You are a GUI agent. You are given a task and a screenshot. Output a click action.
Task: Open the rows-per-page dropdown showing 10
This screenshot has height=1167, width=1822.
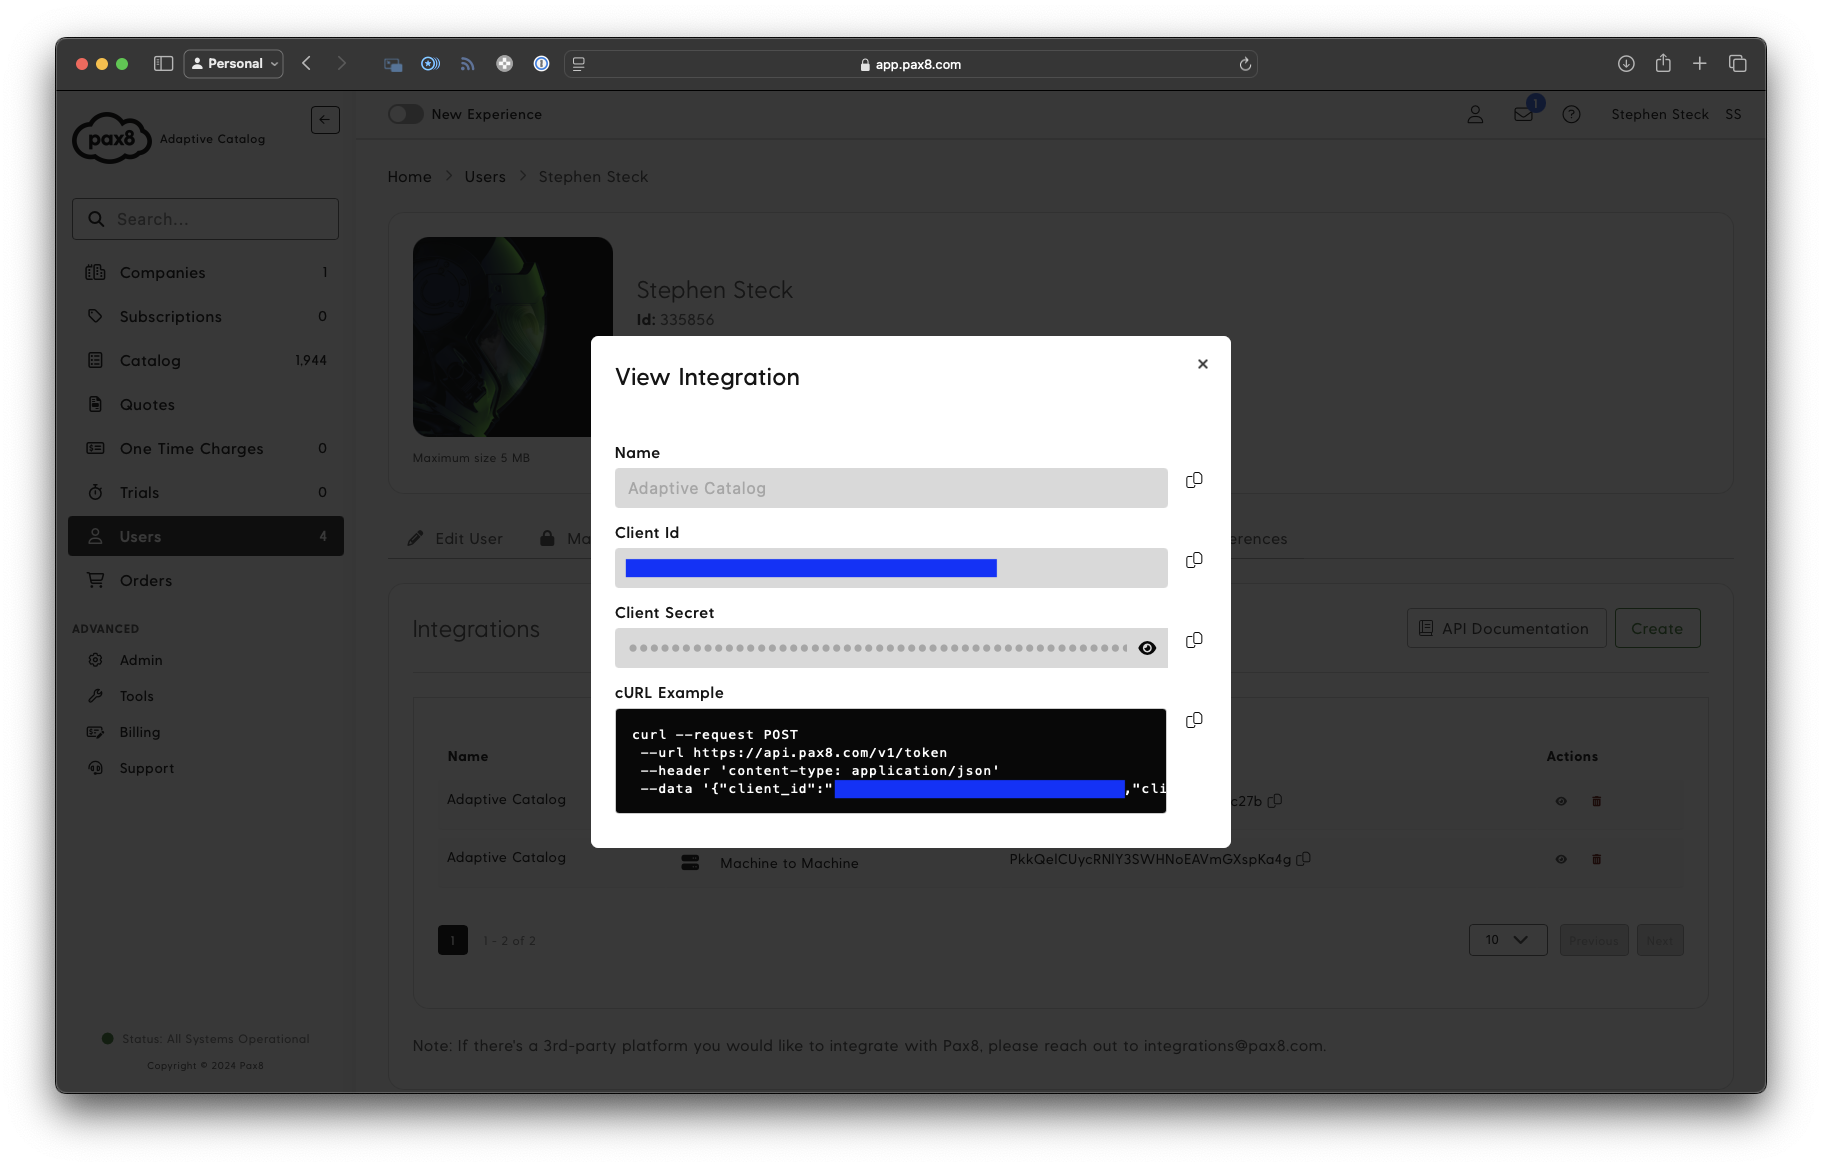(1508, 940)
